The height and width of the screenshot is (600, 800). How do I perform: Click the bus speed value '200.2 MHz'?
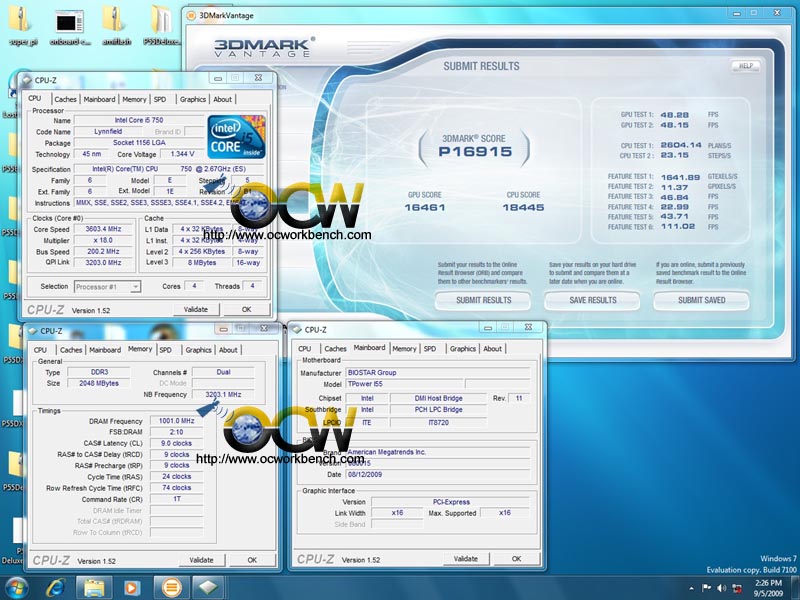point(103,252)
